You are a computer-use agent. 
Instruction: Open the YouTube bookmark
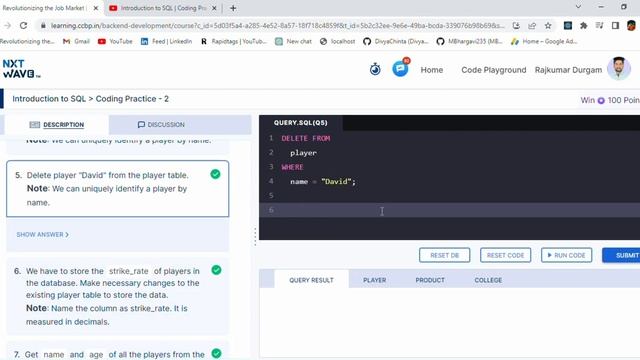pyautogui.click(x=115, y=41)
